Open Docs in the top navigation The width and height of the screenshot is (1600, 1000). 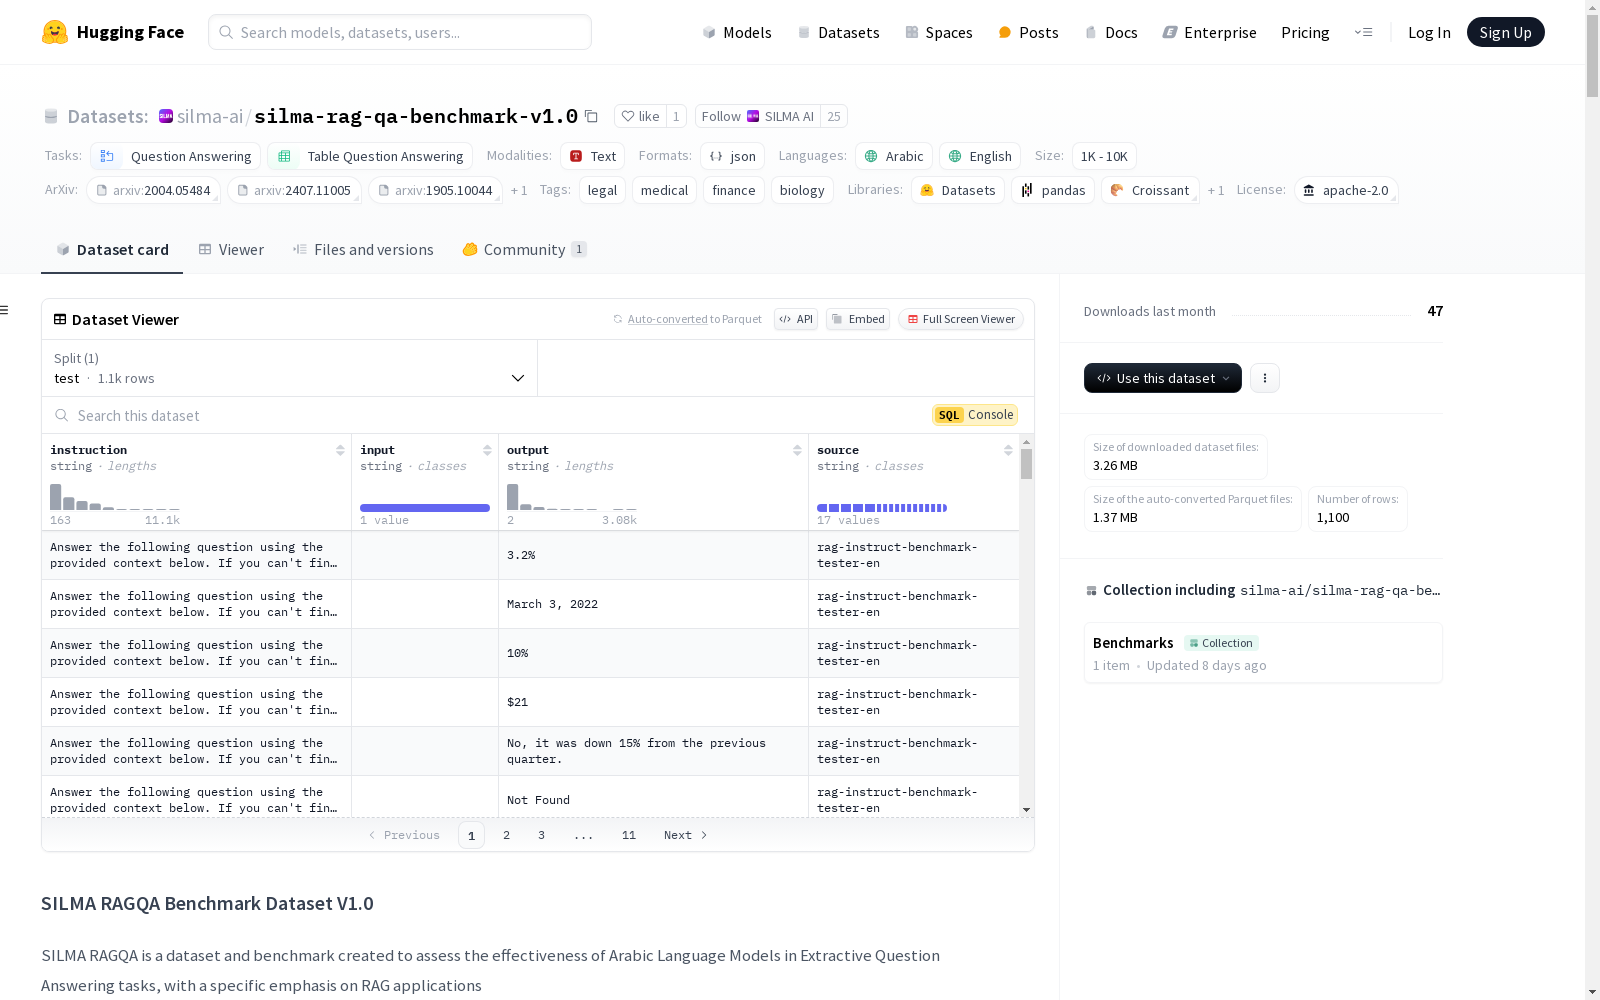(x=1111, y=32)
